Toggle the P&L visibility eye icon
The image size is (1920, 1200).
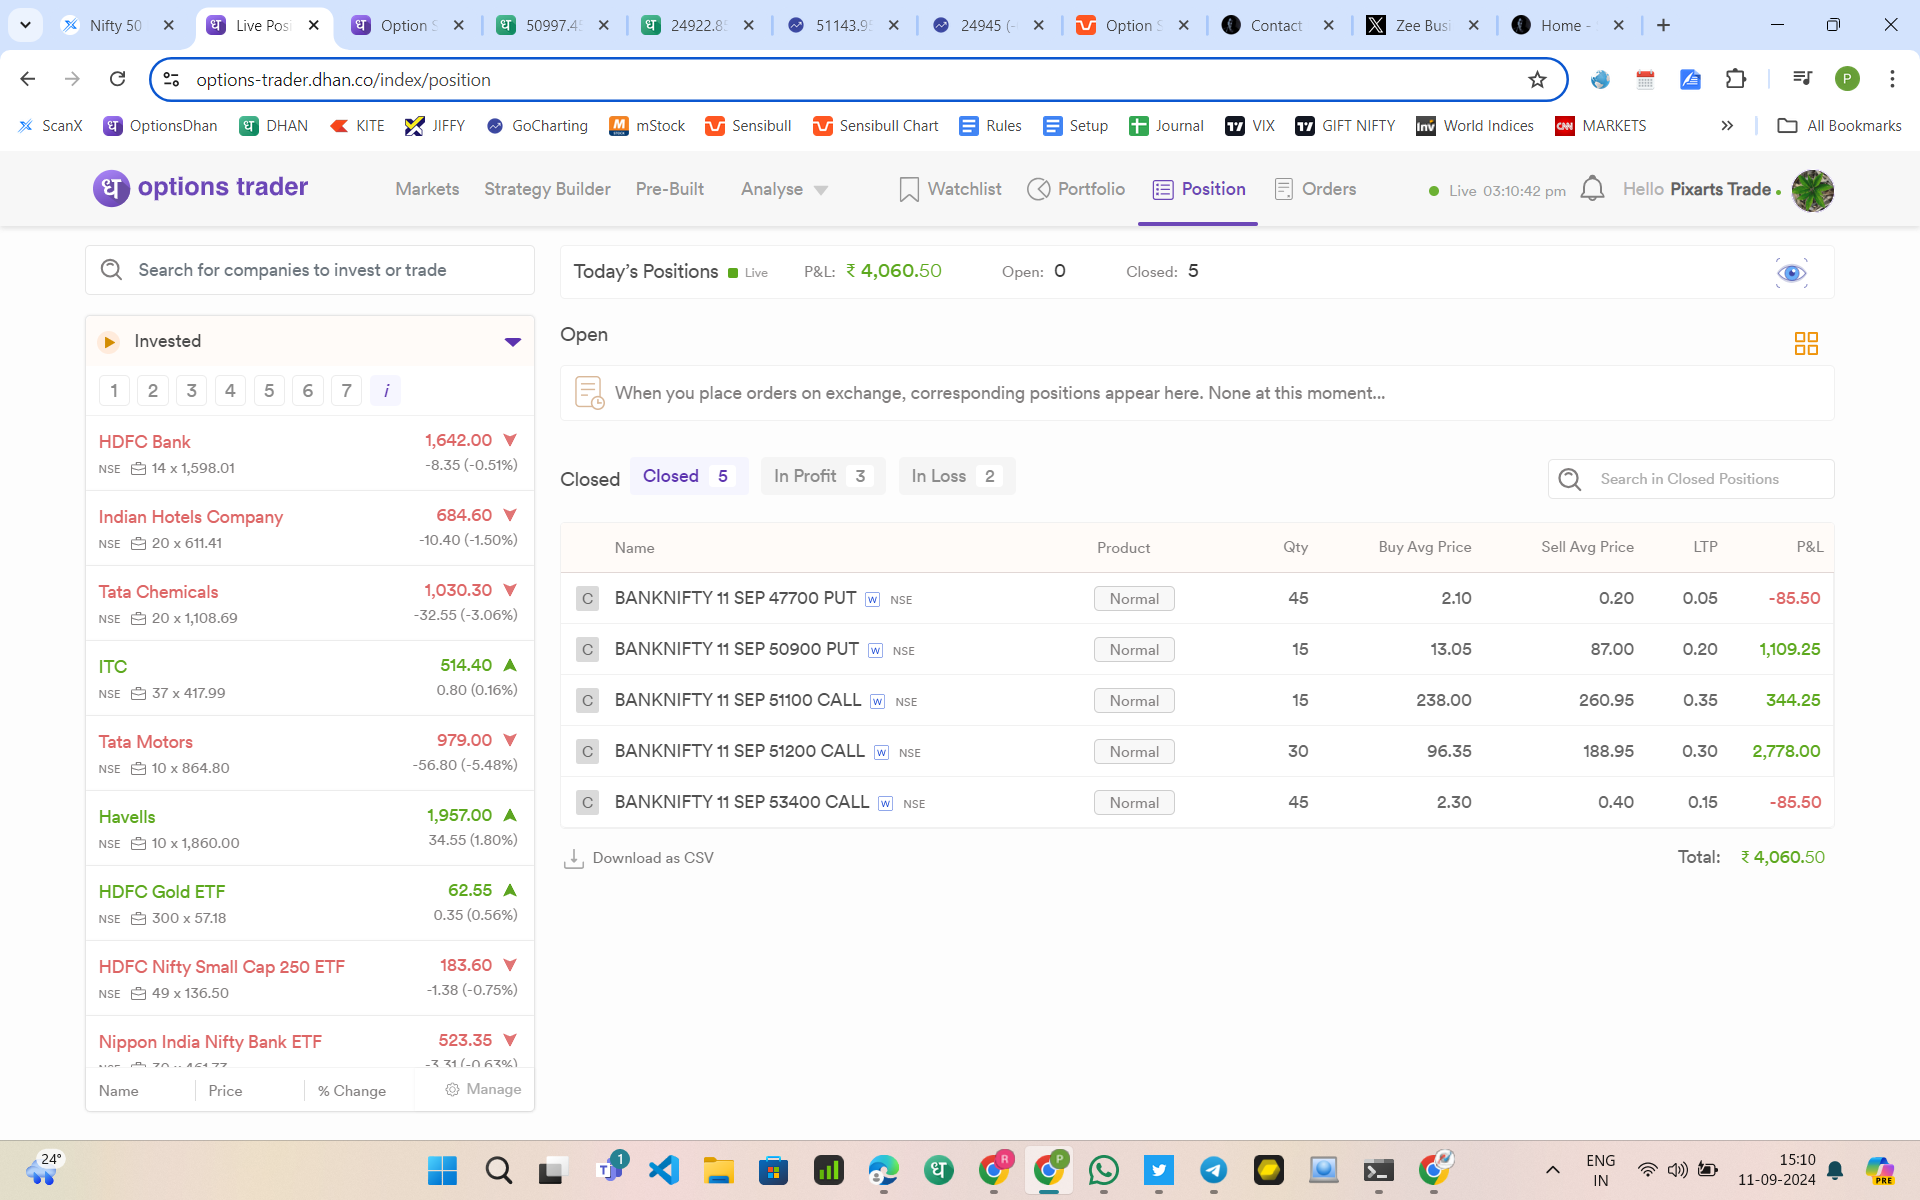click(1791, 273)
